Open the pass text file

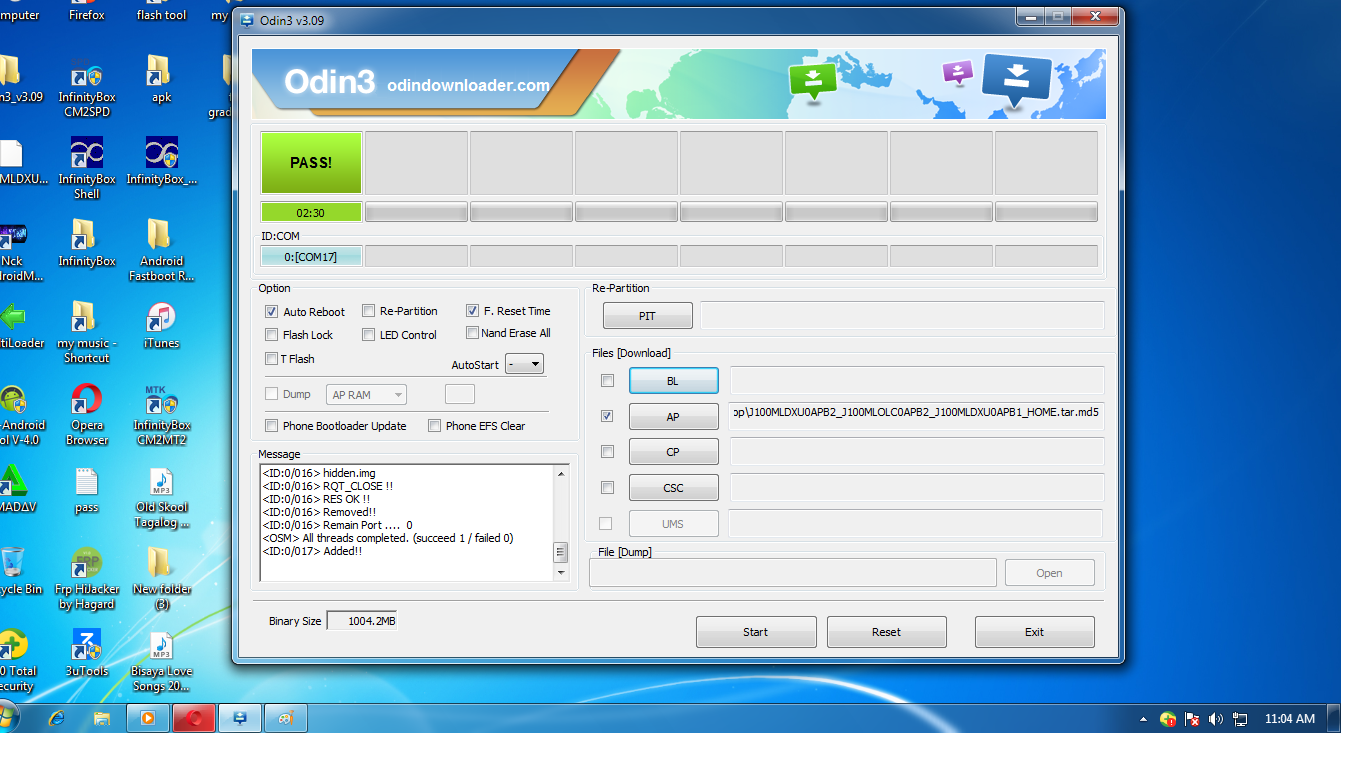tap(87, 490)
